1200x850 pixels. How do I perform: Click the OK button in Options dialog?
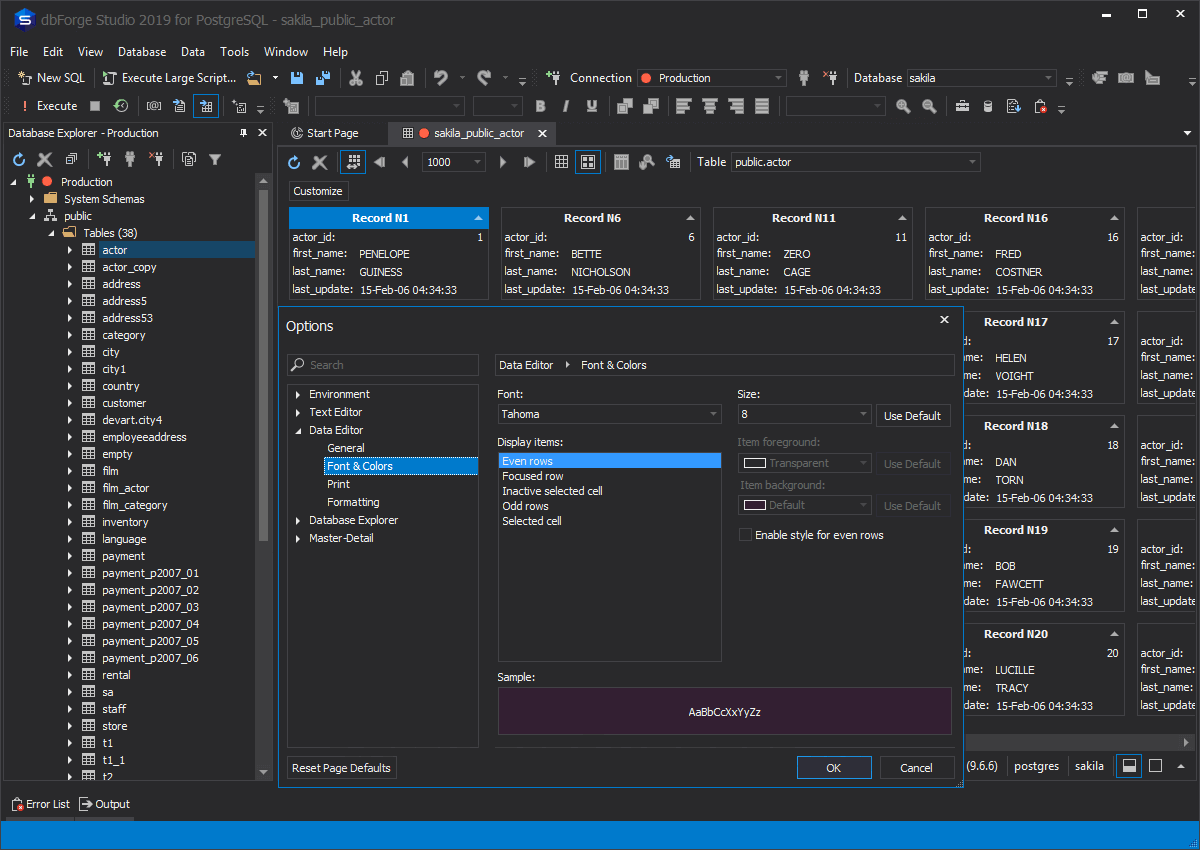(x=833, y=767)
